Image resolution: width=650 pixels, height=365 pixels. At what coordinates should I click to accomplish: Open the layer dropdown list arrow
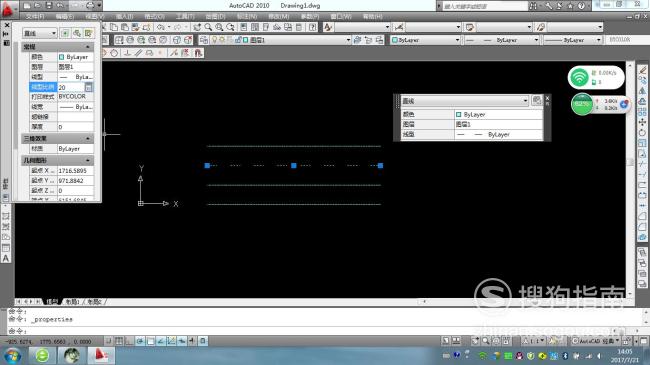(x=348, y=40)
